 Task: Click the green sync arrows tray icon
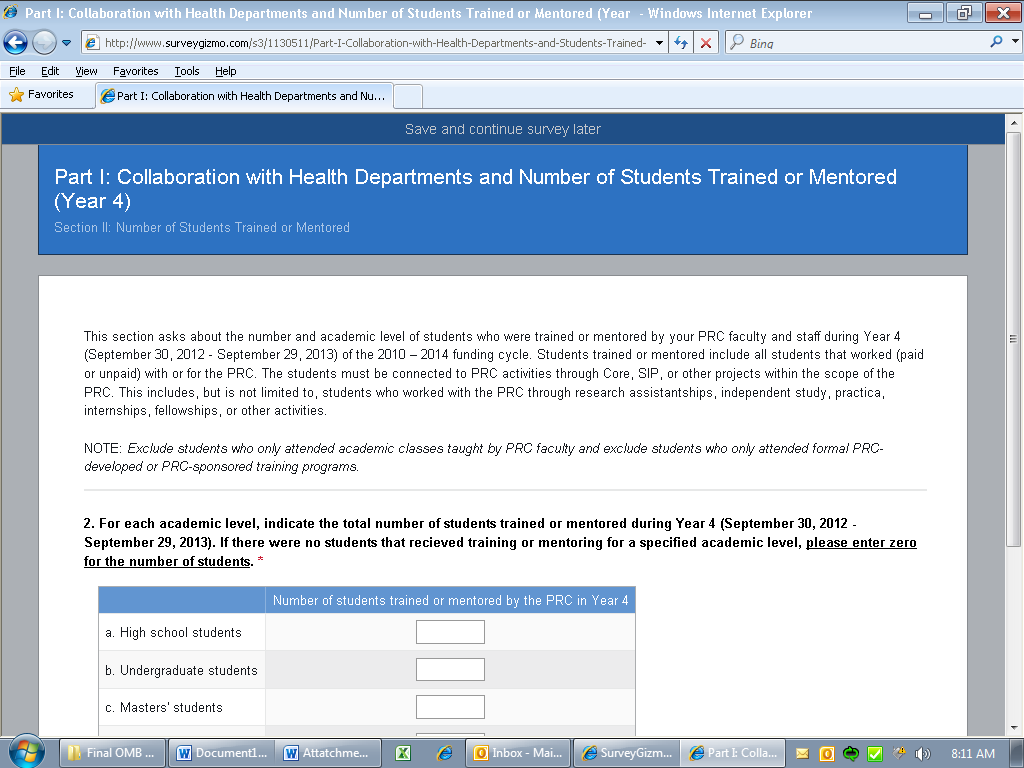click(850, 754)
